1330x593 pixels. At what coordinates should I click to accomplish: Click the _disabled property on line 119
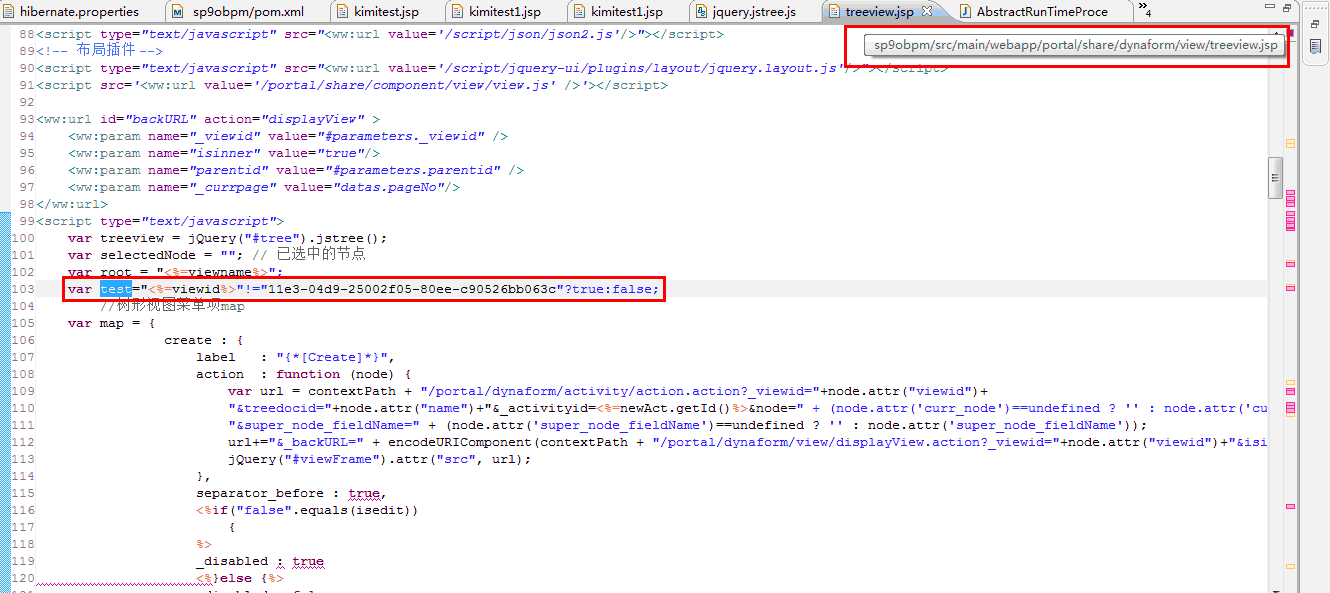pos(232,561)
